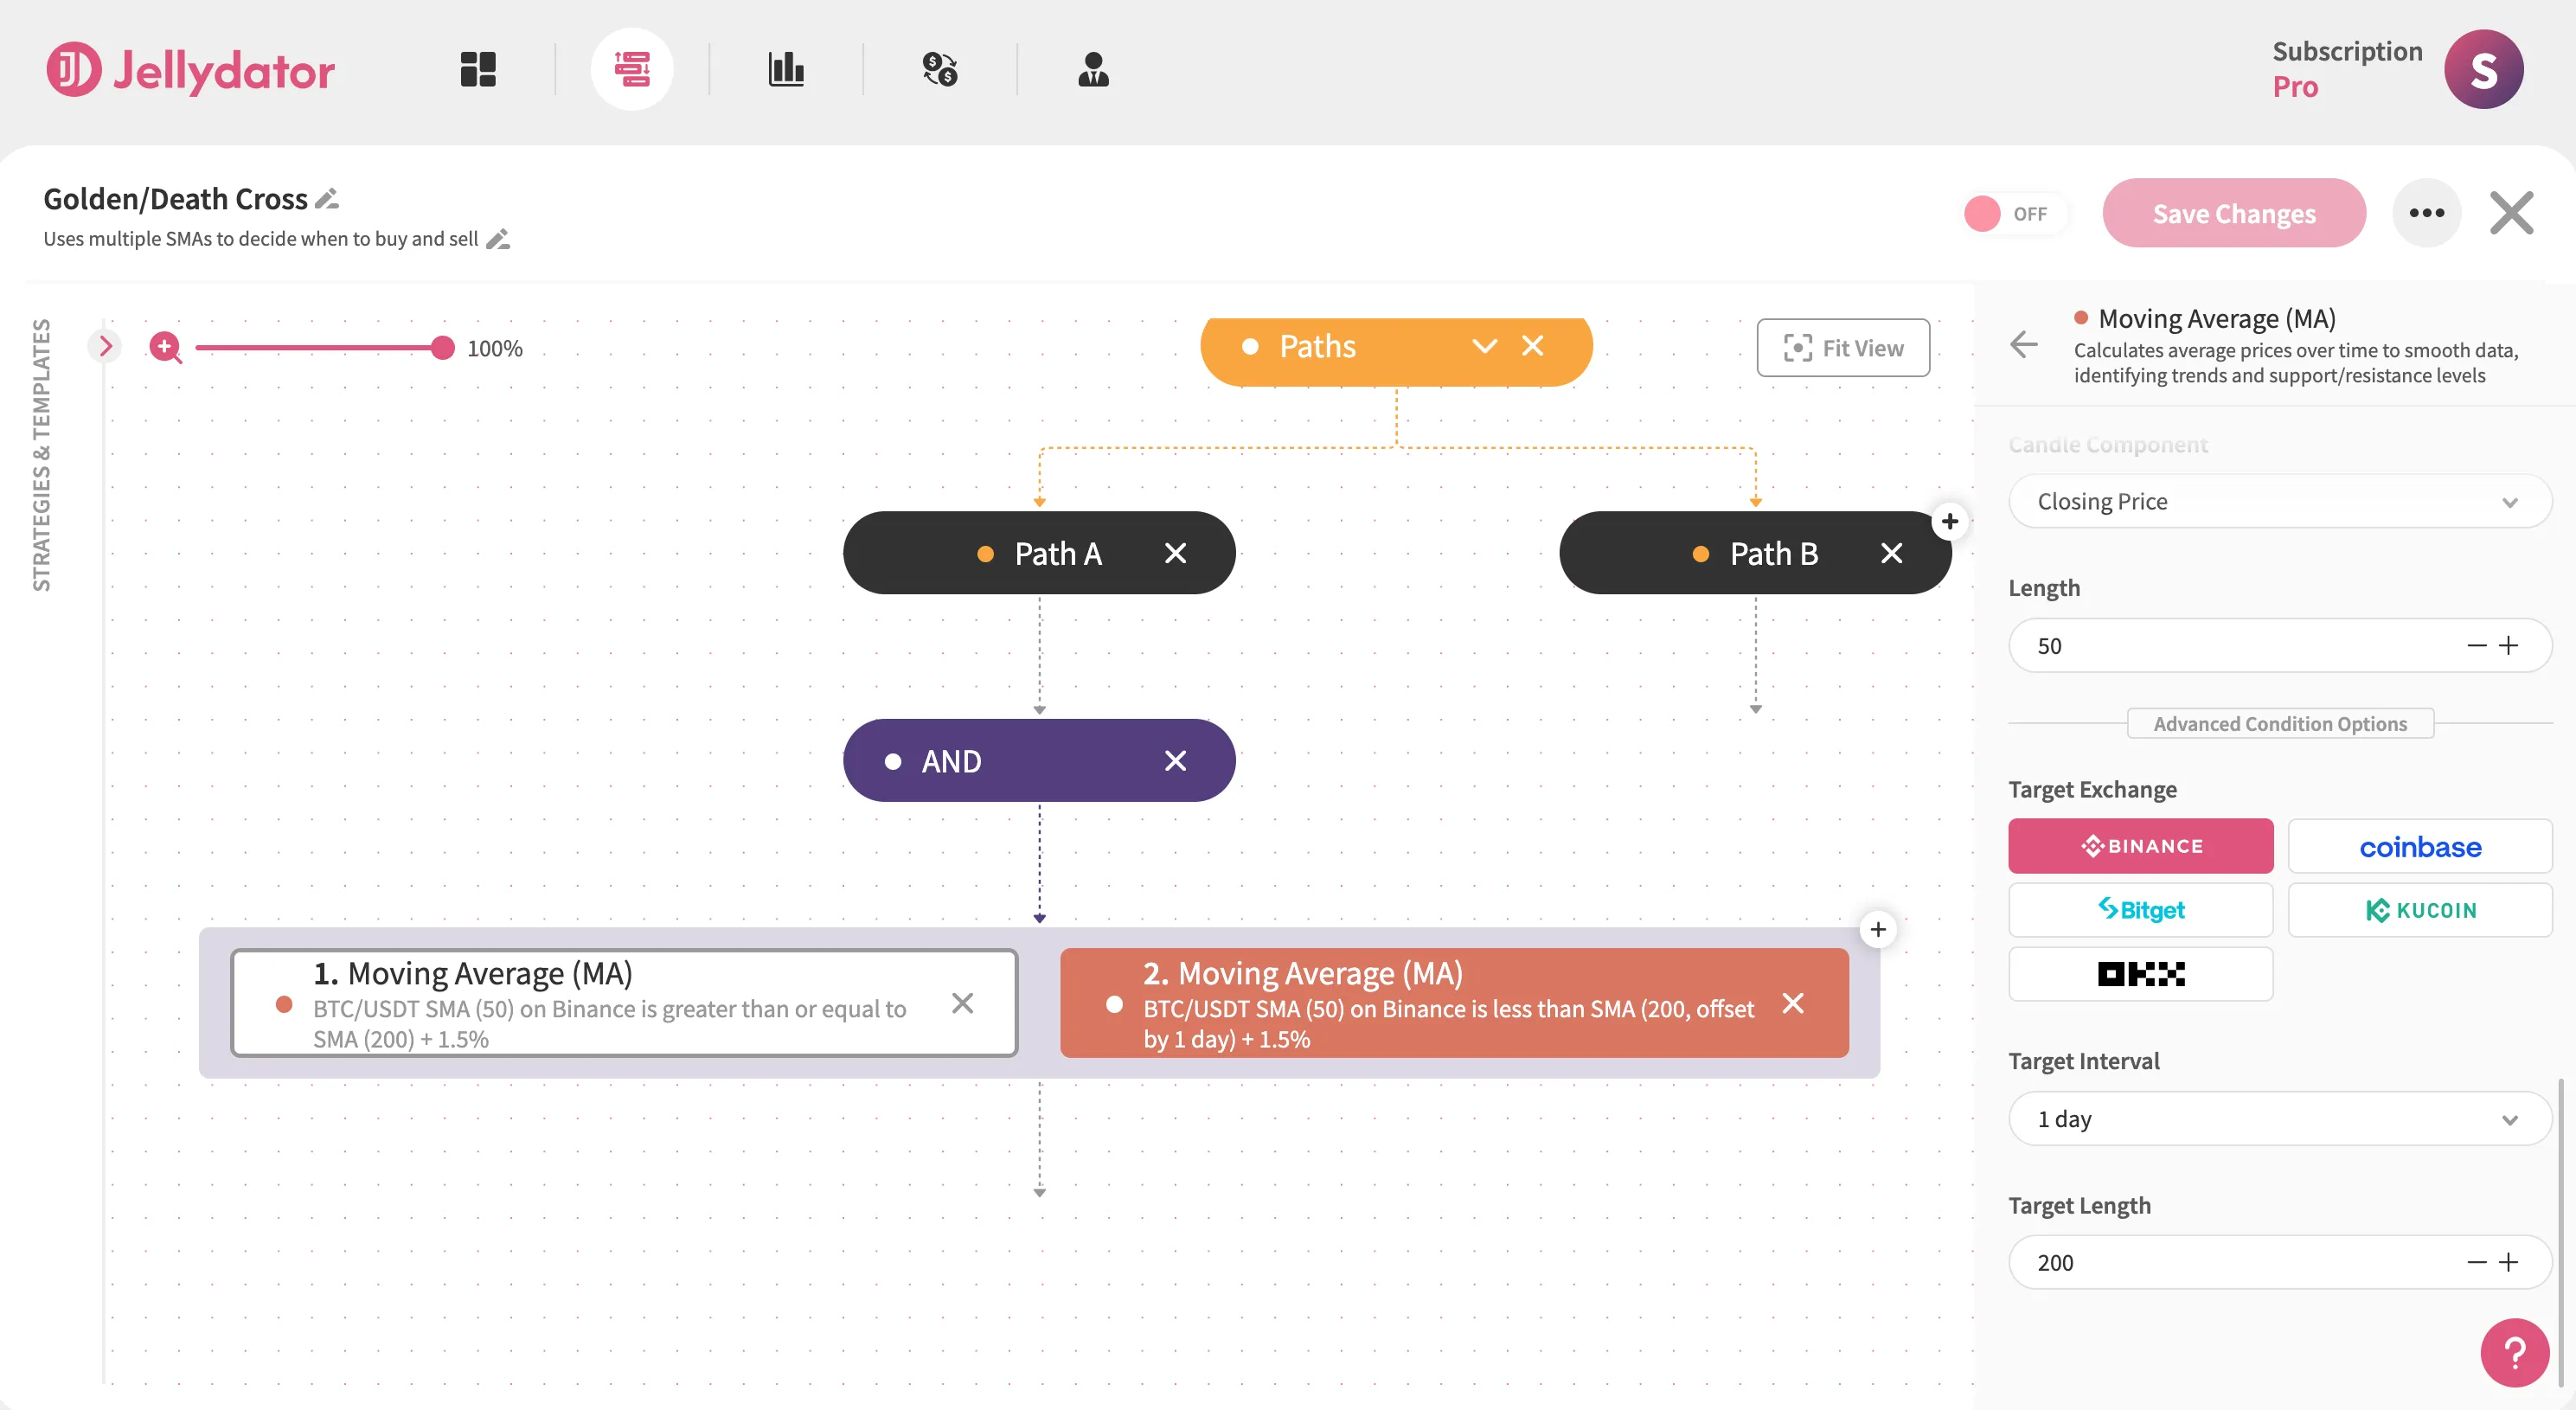Viewport: 2576px width, 1410px height.
Task: Open the currency exchange icon
Action: pyautogui.click(x=940, y=69)
